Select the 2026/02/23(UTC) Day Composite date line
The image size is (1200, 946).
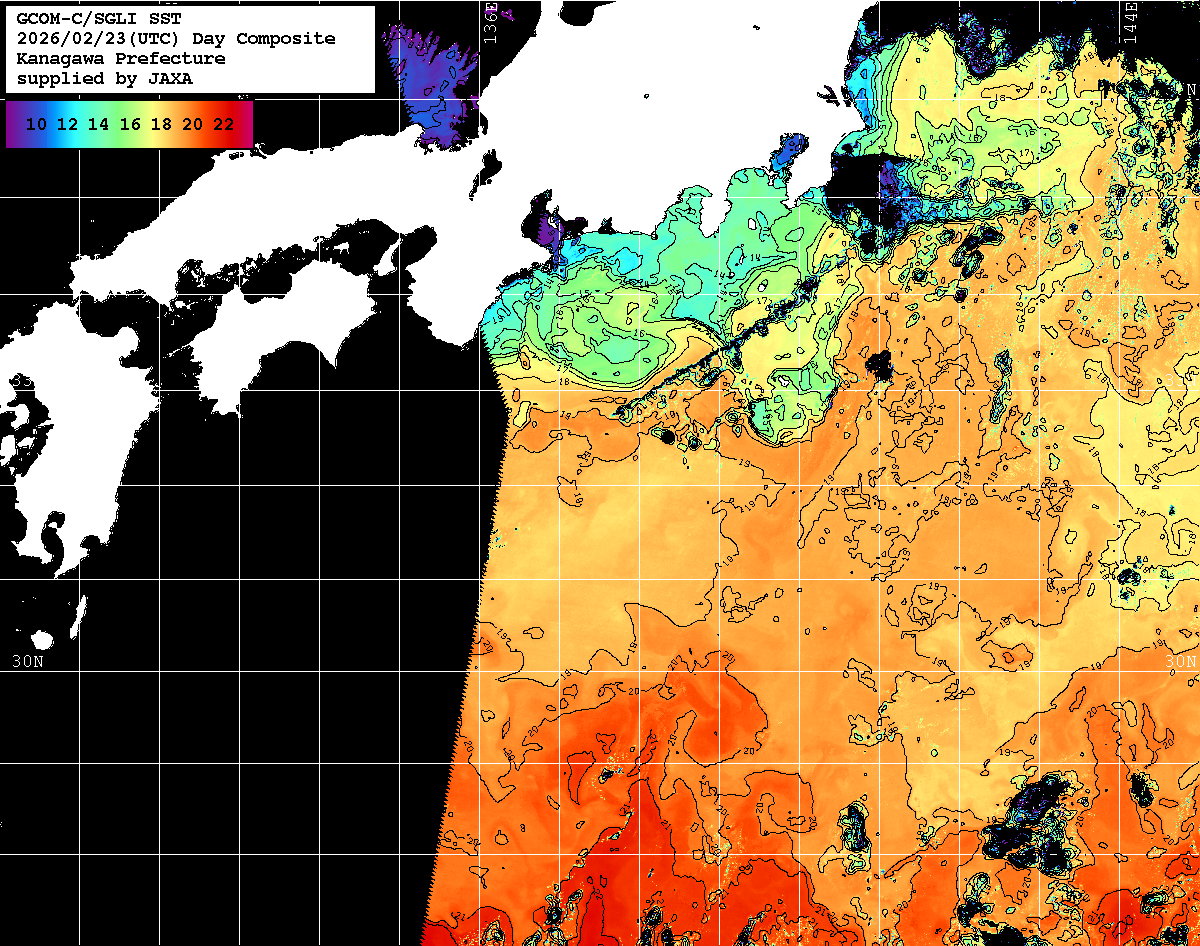coord(175,39)
